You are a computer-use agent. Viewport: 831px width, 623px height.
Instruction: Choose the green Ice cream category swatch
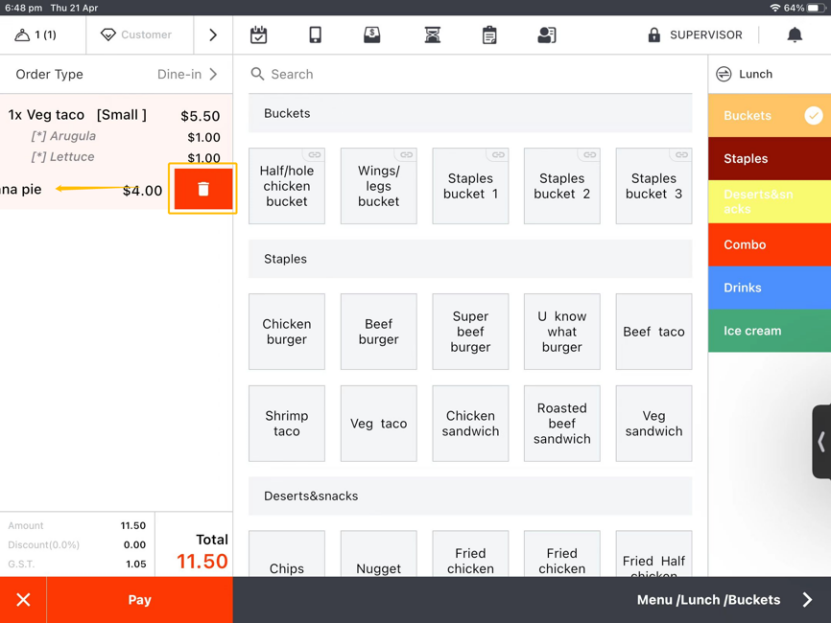click(769, 331)
